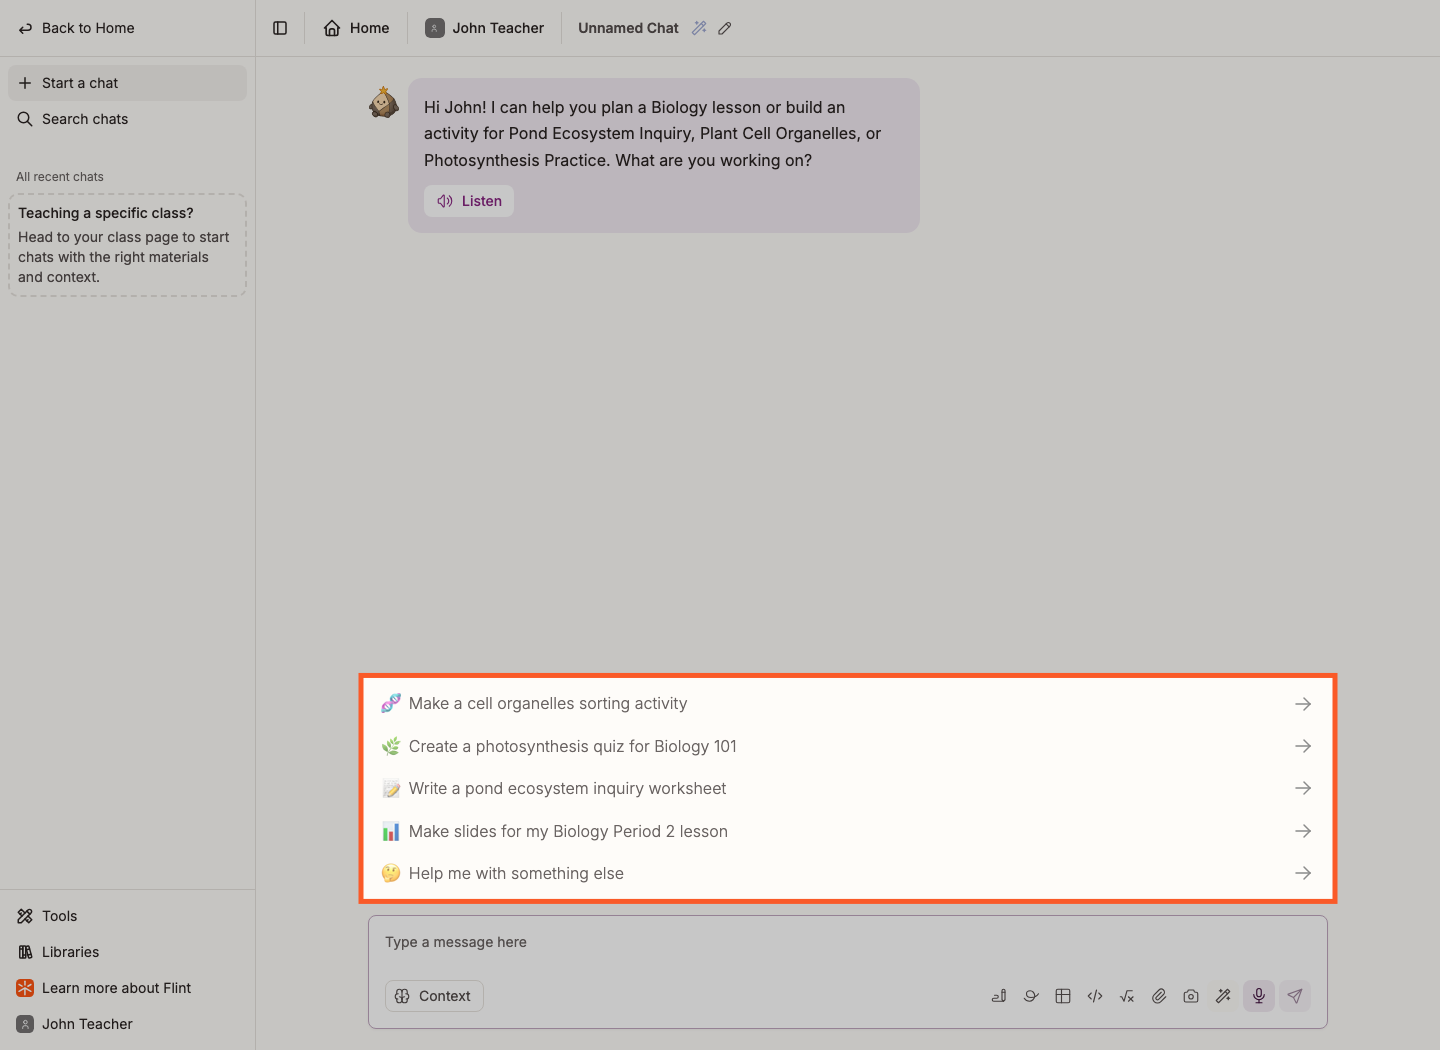Choose 'Help me with something else'

[847, 873]
